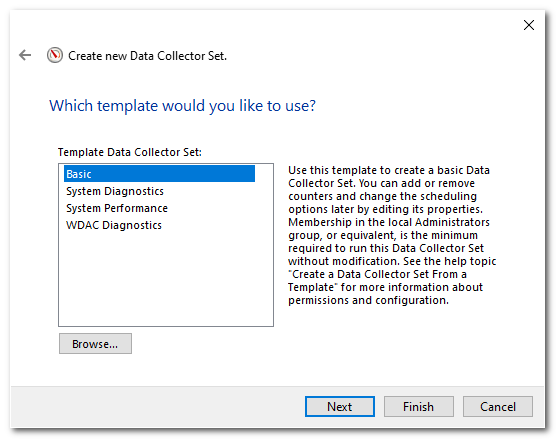Click blank gray footer left of Next
This screenshot has height=439, width=556.
coord(156,406)
